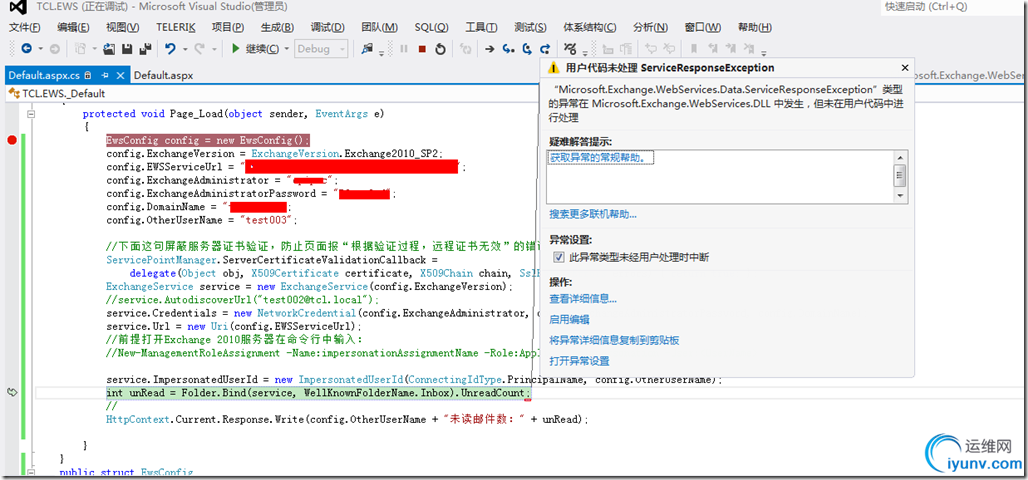Screen dimensions: 1028x480
Task: Open the 帮助(H) menu
Action: click(755, 27)
